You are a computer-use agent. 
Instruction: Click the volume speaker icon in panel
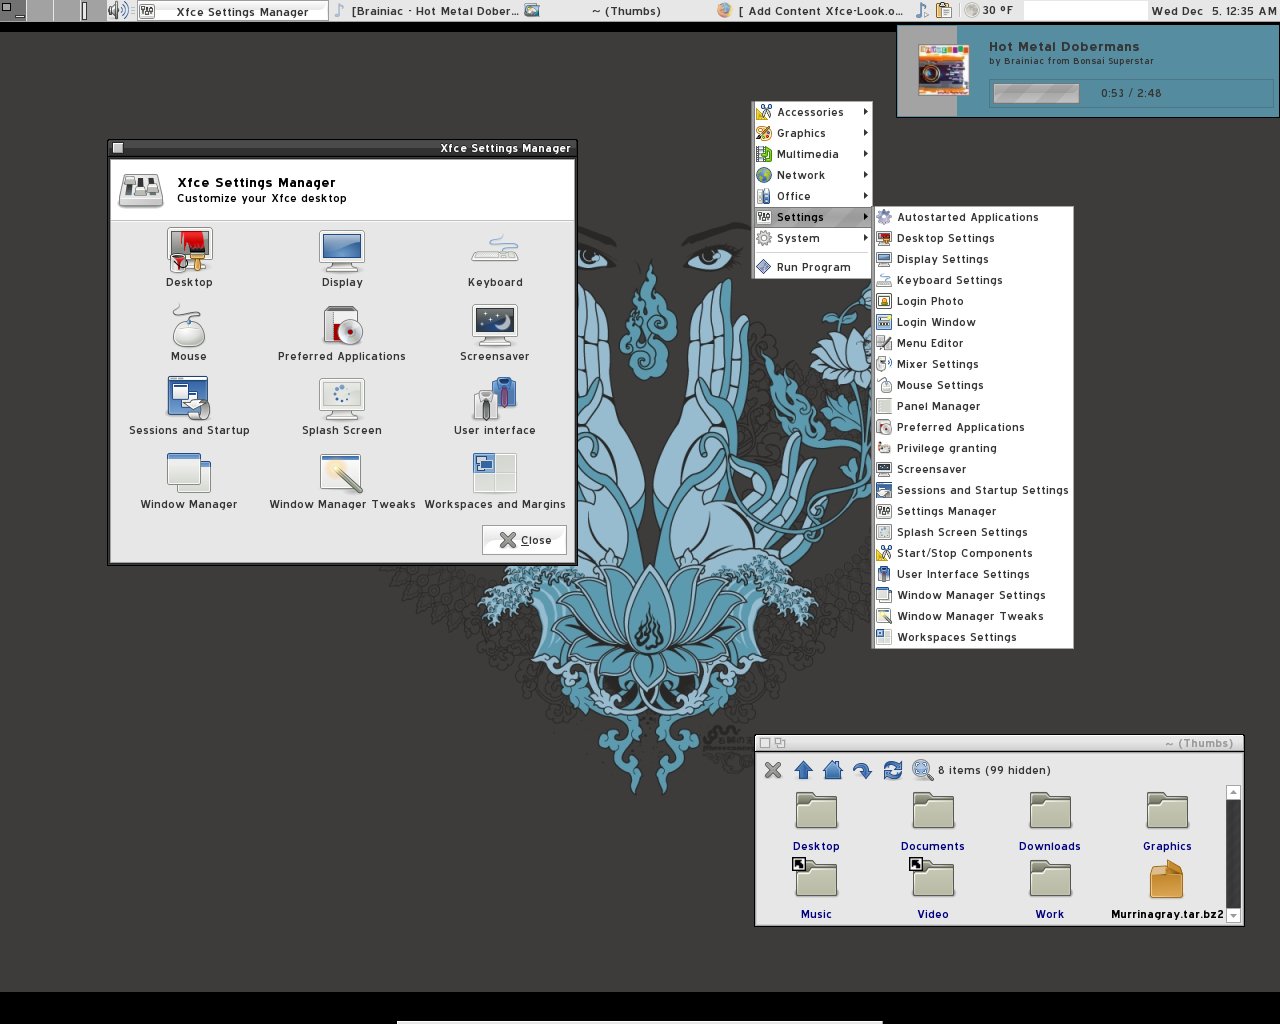pyautogui.click(x=119, y=11)
